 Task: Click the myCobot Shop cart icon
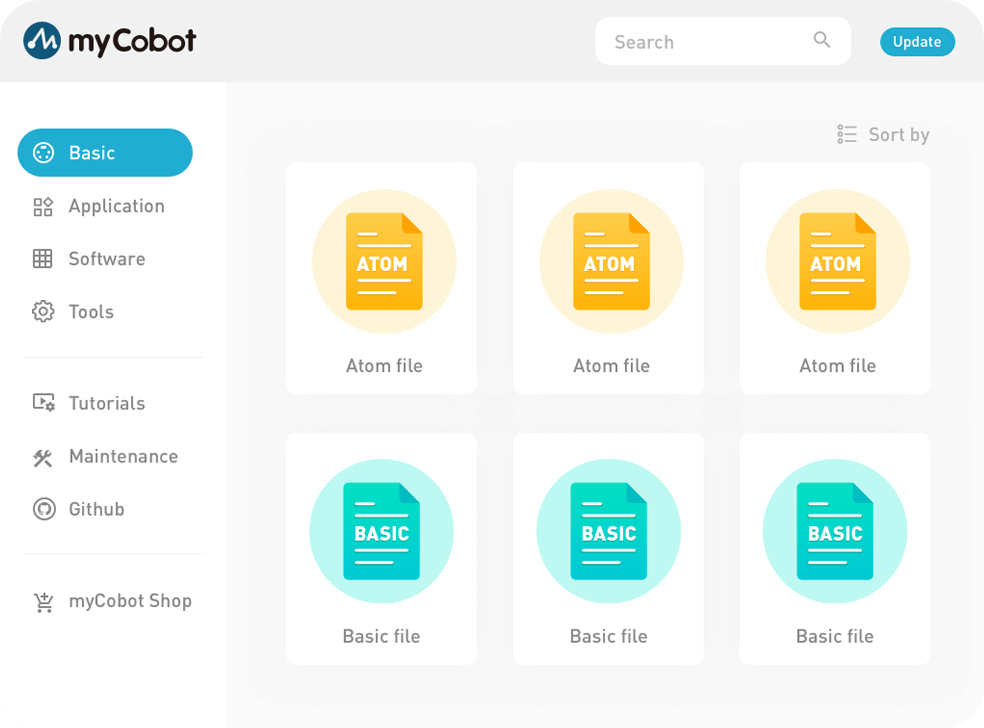click(43, 602)
